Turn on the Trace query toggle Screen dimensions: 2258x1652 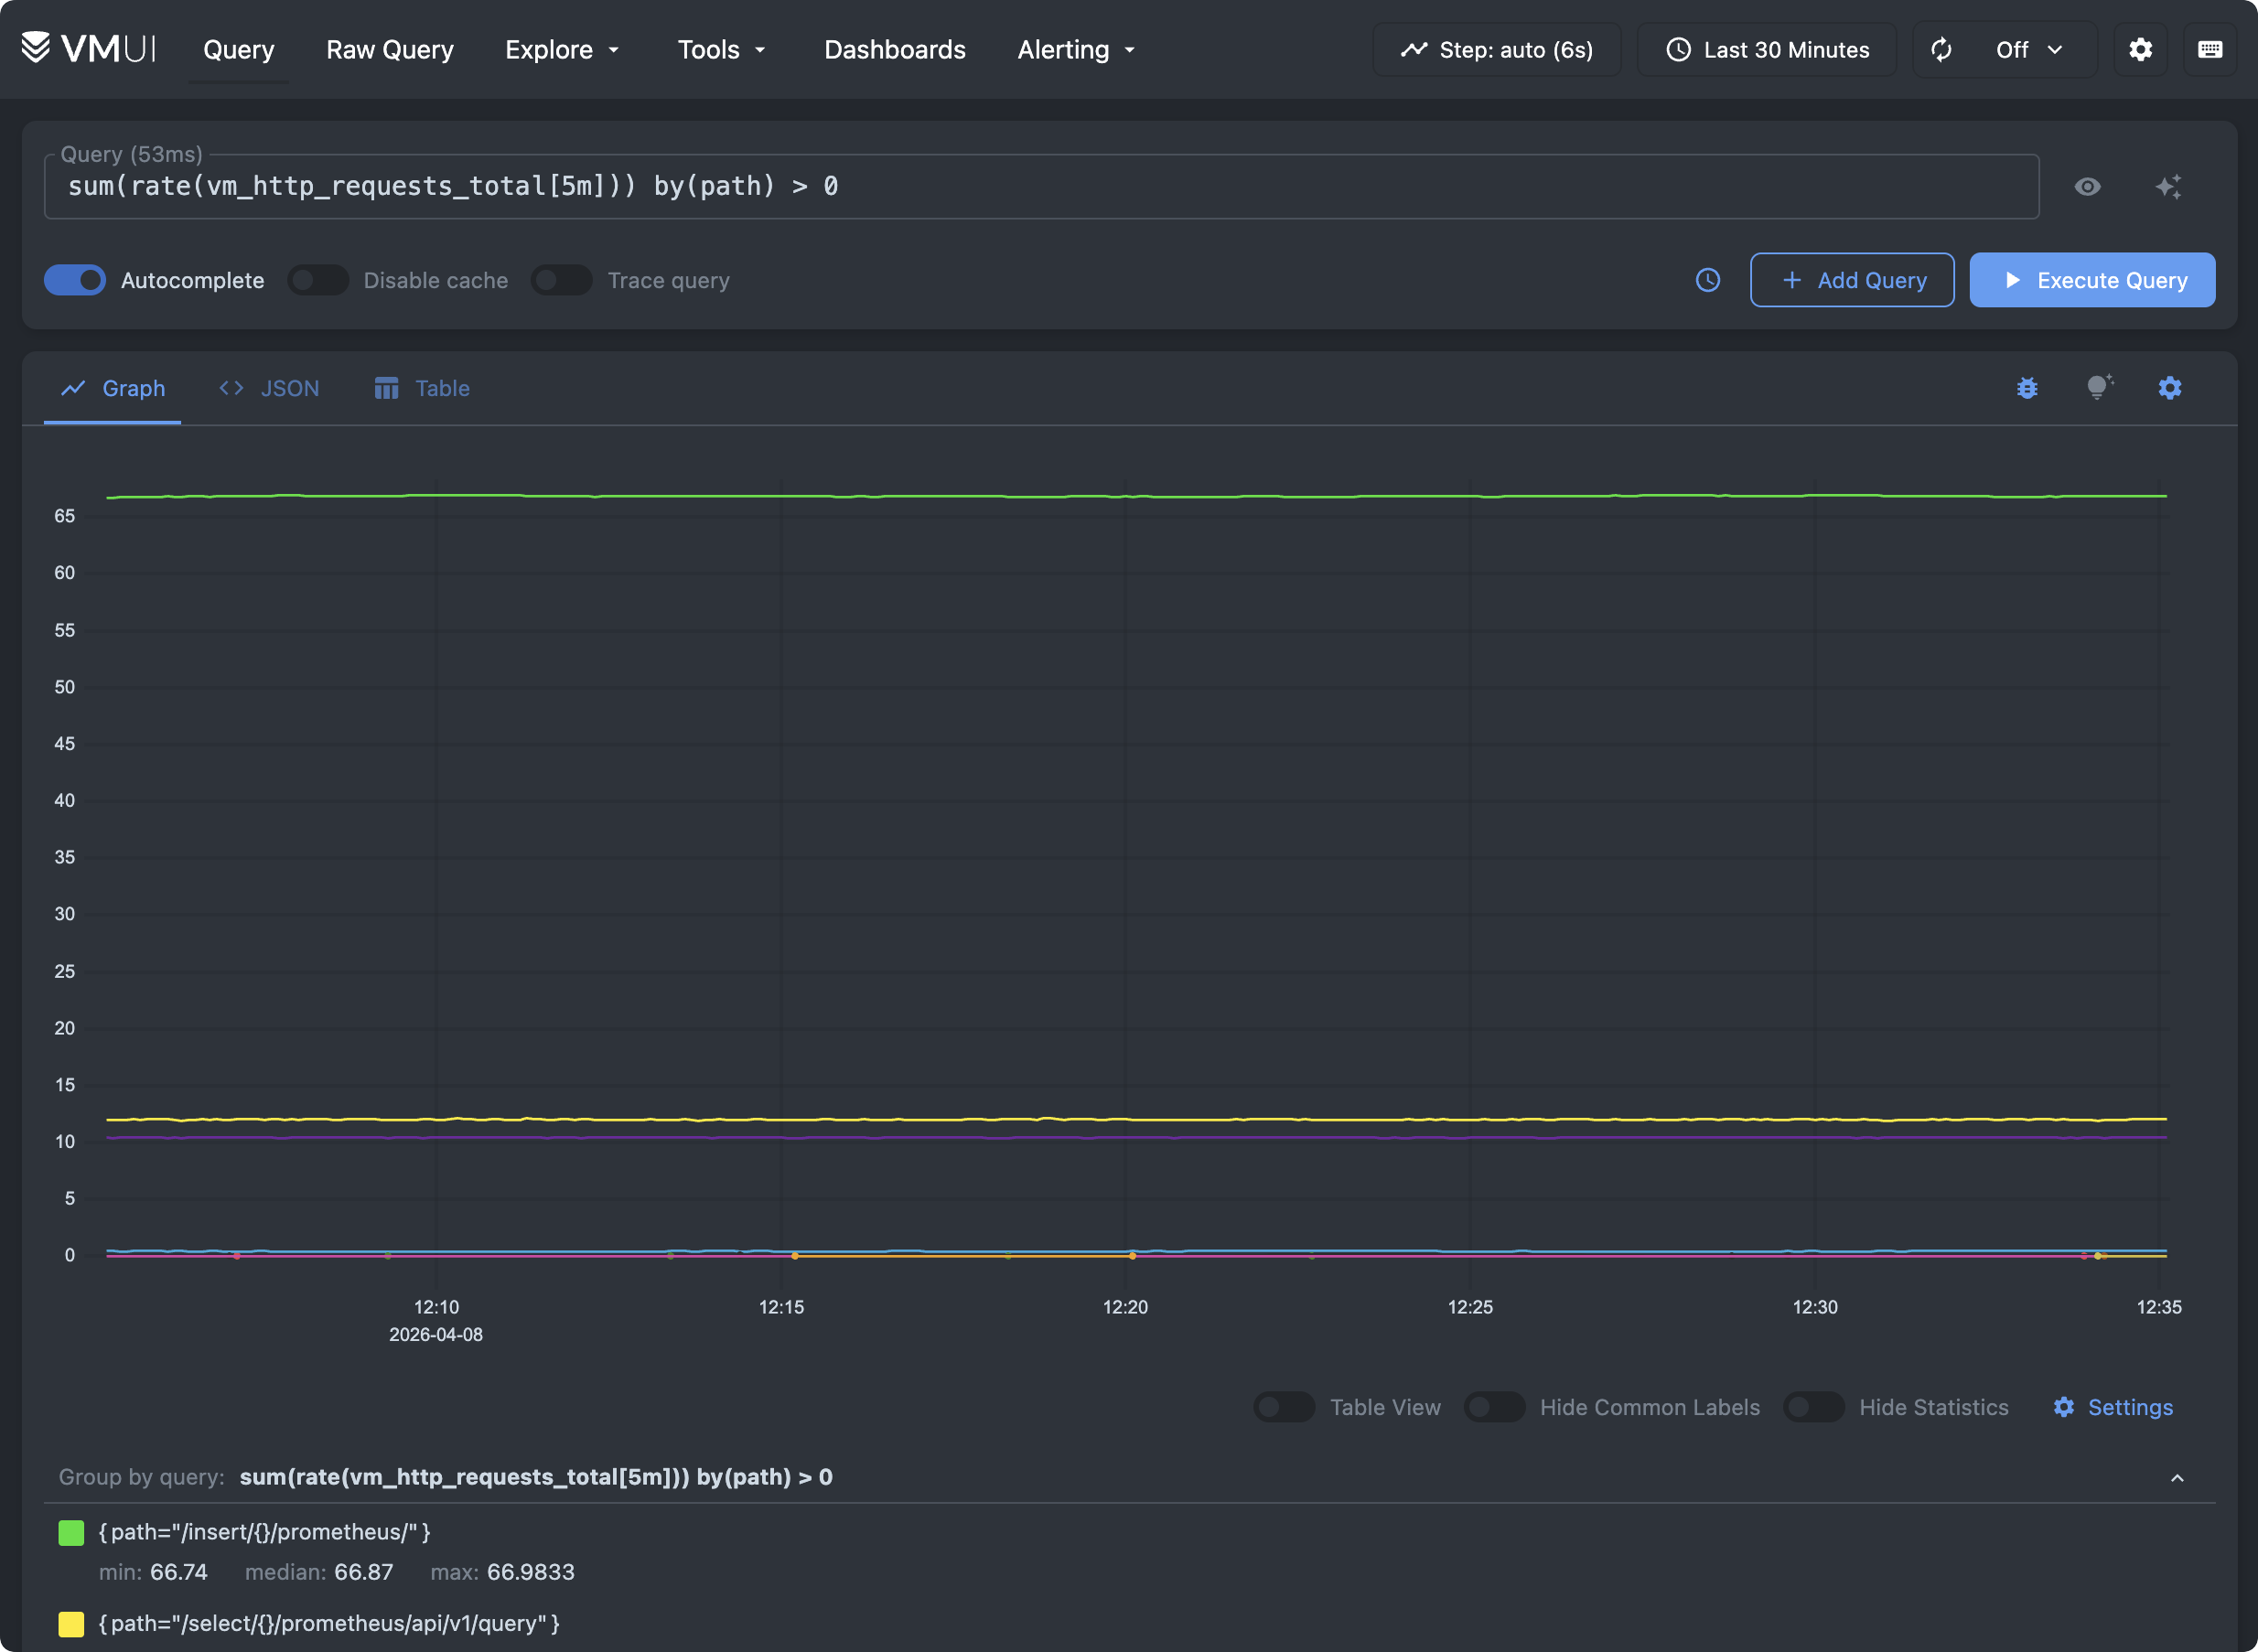tap(561, 280)
